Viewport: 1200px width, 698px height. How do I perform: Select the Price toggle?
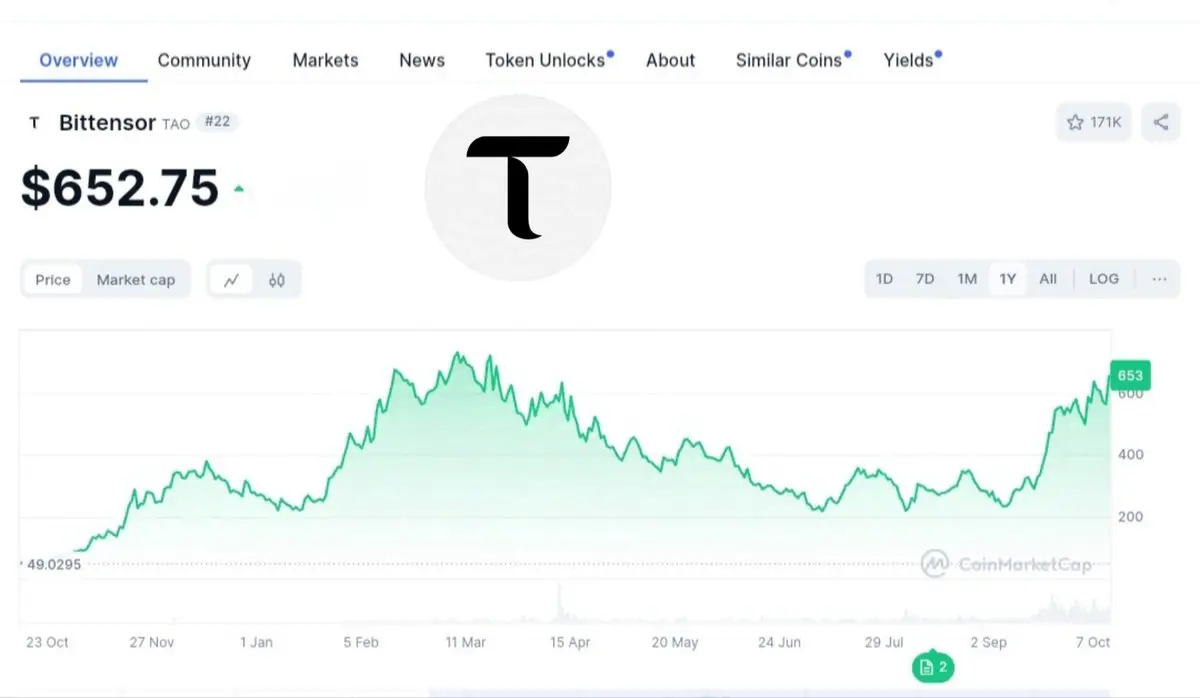click(x=53, y=280)
